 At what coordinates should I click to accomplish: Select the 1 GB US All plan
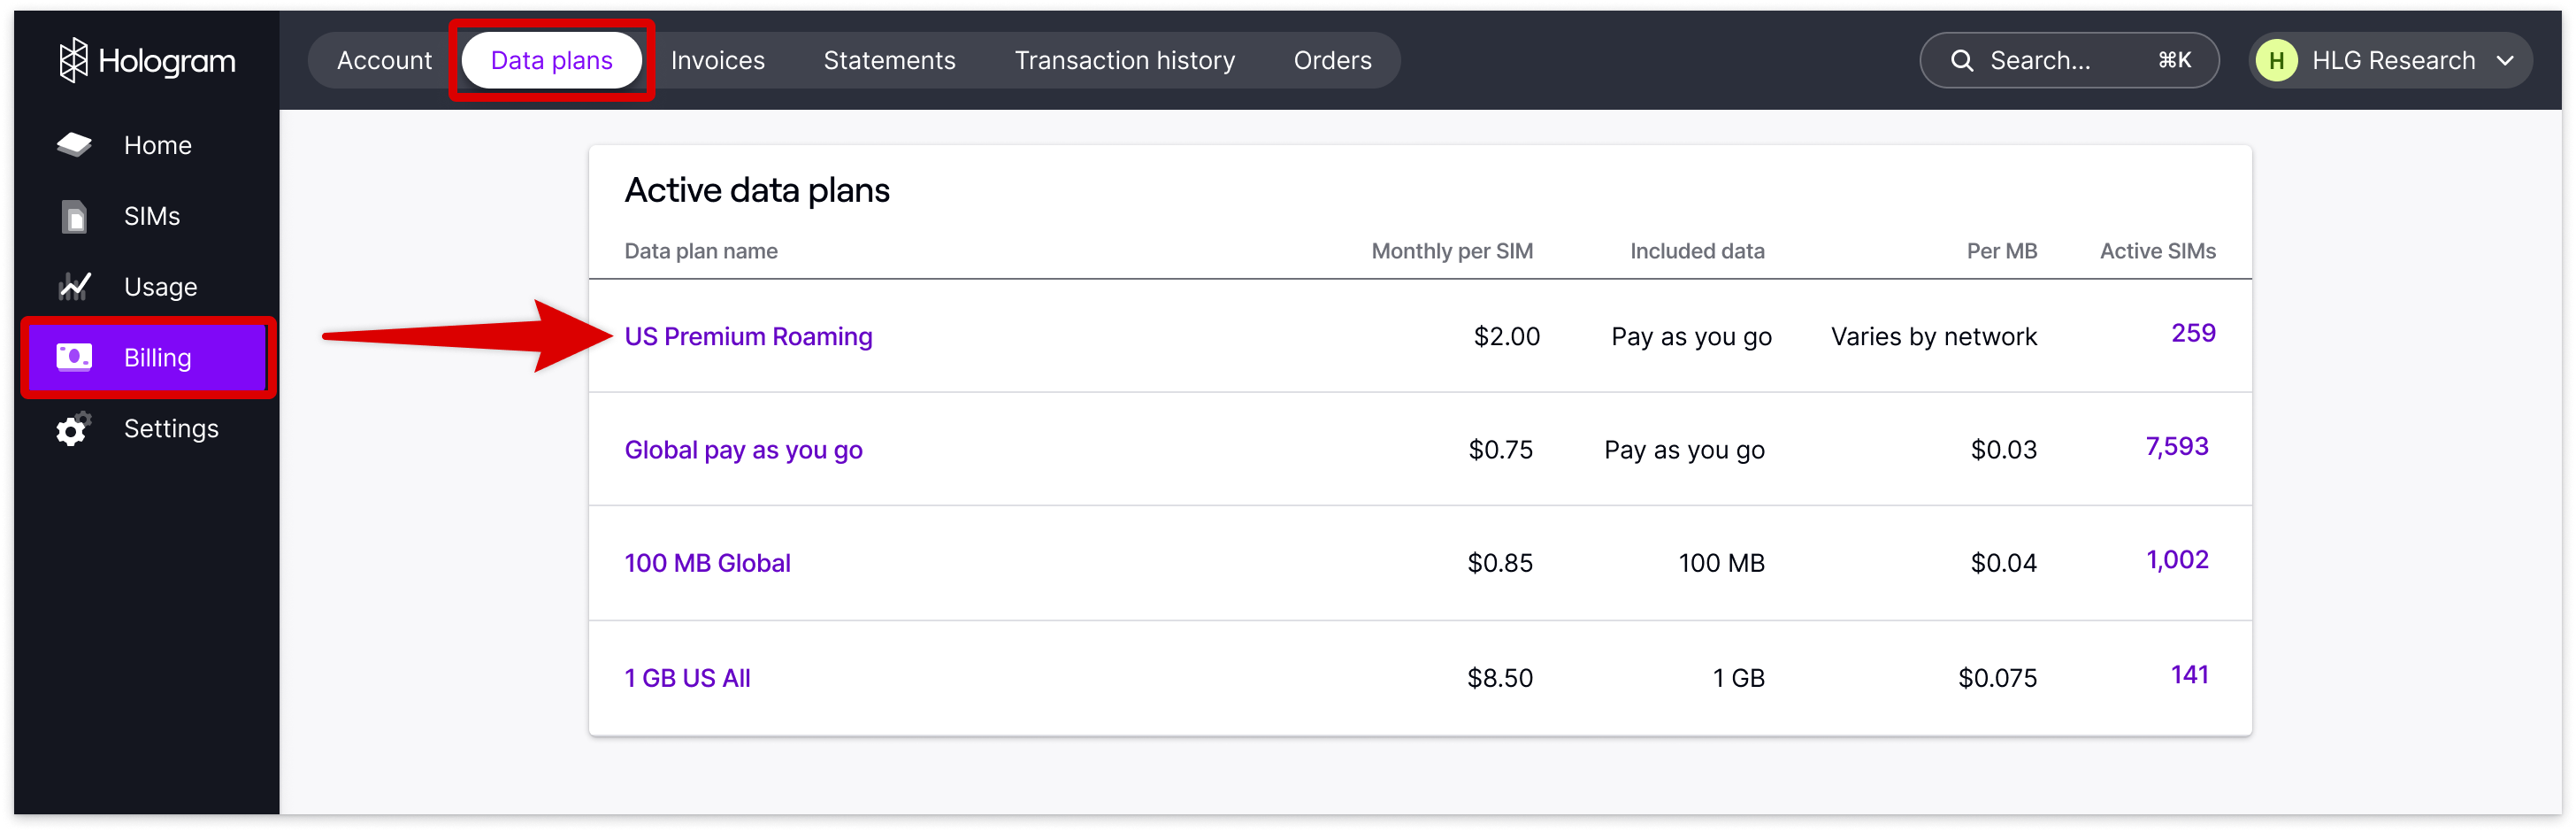[687, 677]
